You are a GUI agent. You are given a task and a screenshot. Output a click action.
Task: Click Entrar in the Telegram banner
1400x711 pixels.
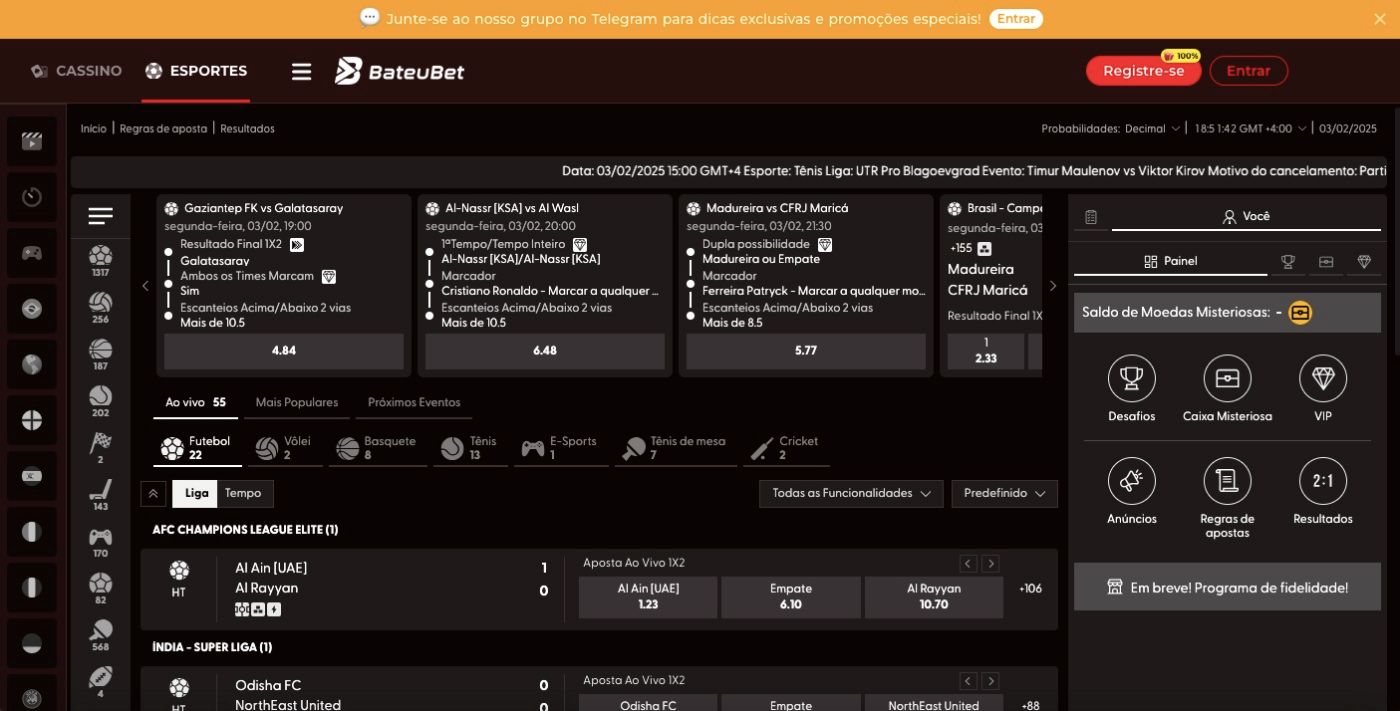pyautogui.click(x=1016, y=19)
